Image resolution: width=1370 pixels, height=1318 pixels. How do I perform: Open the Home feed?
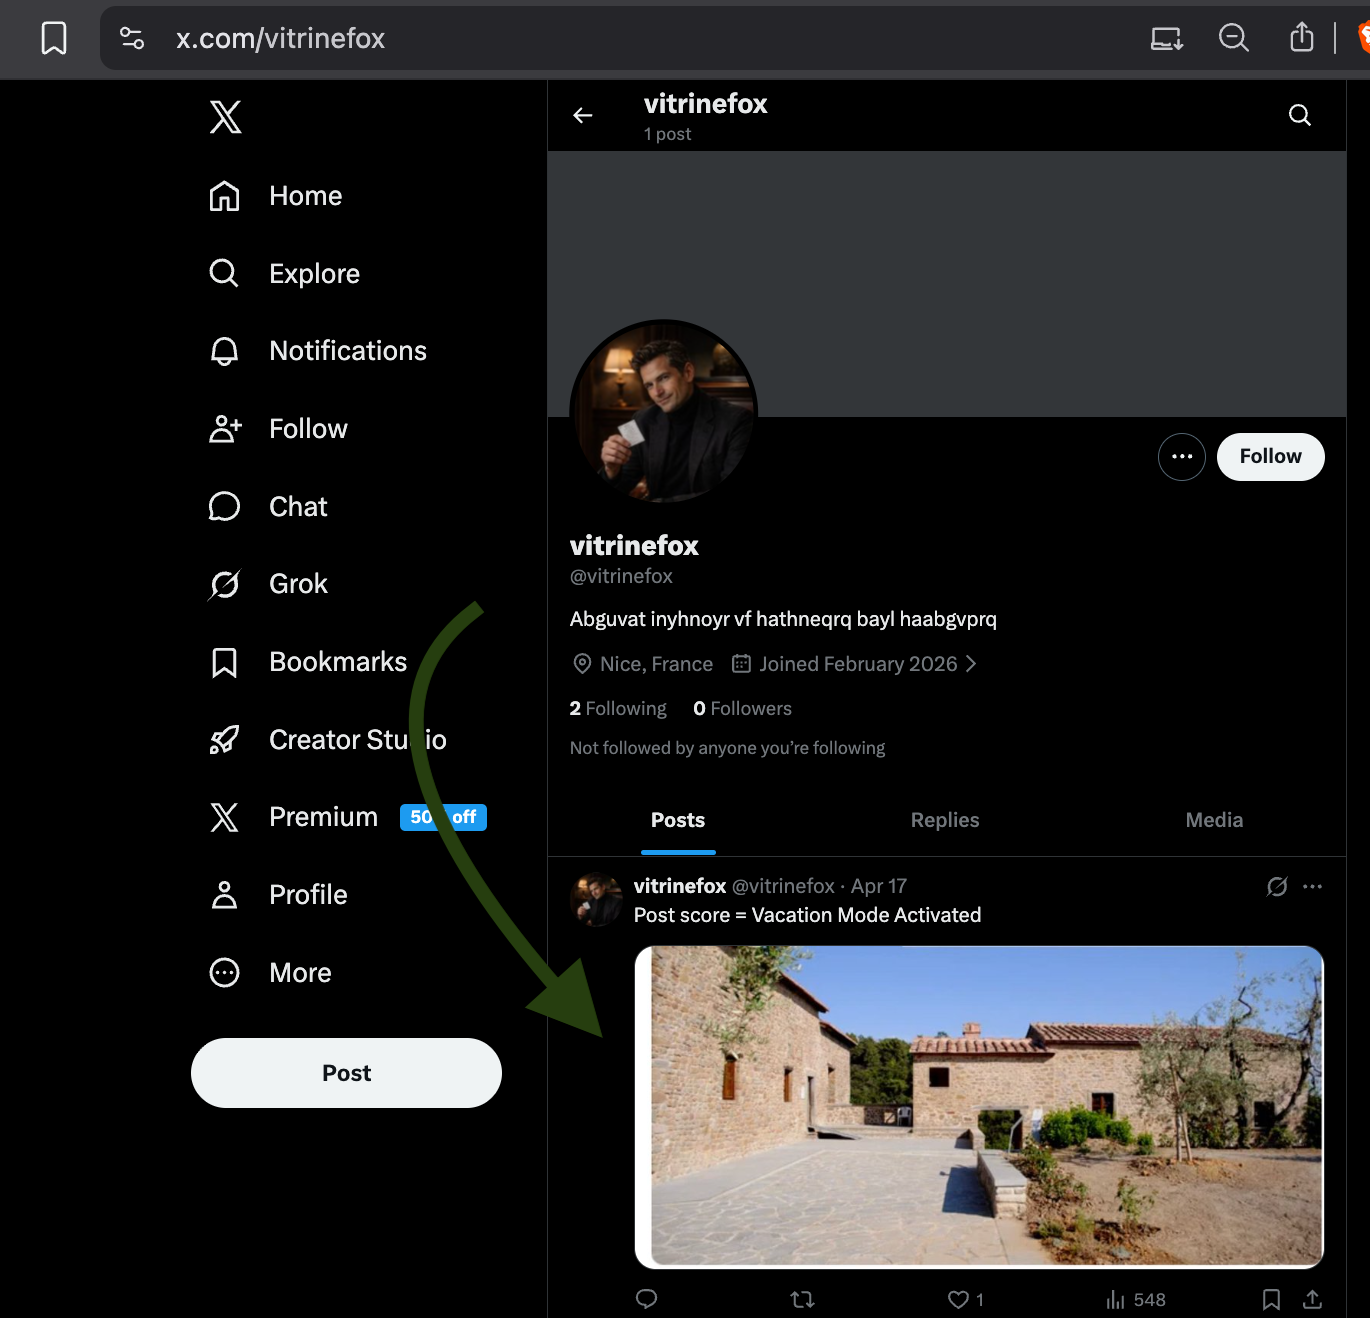305,196
